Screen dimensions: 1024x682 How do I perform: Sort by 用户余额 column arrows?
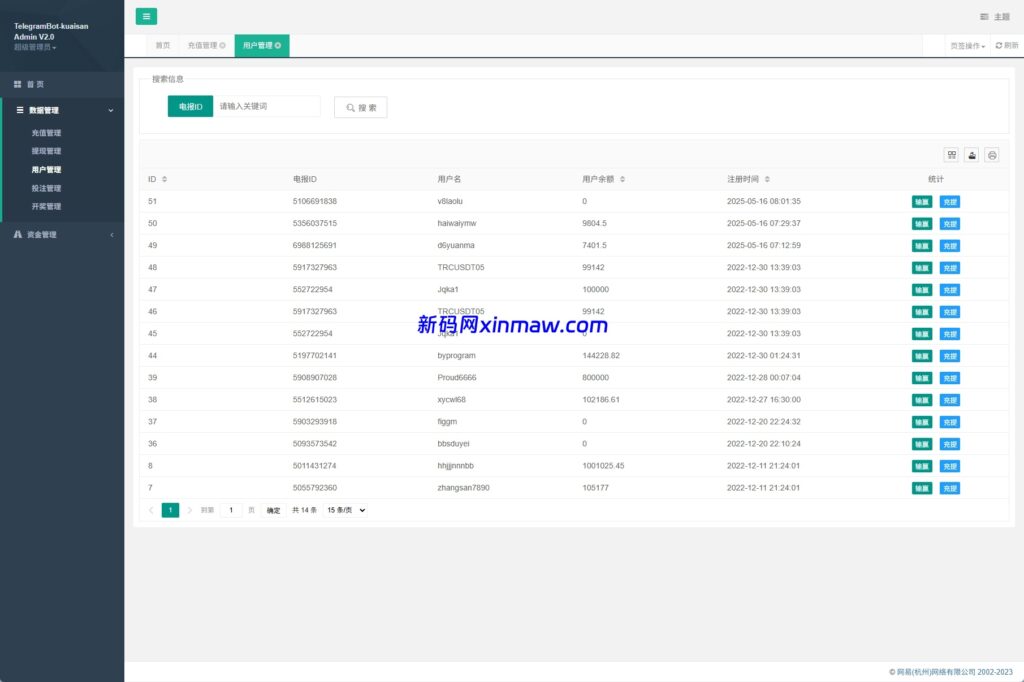click(622, 179)
